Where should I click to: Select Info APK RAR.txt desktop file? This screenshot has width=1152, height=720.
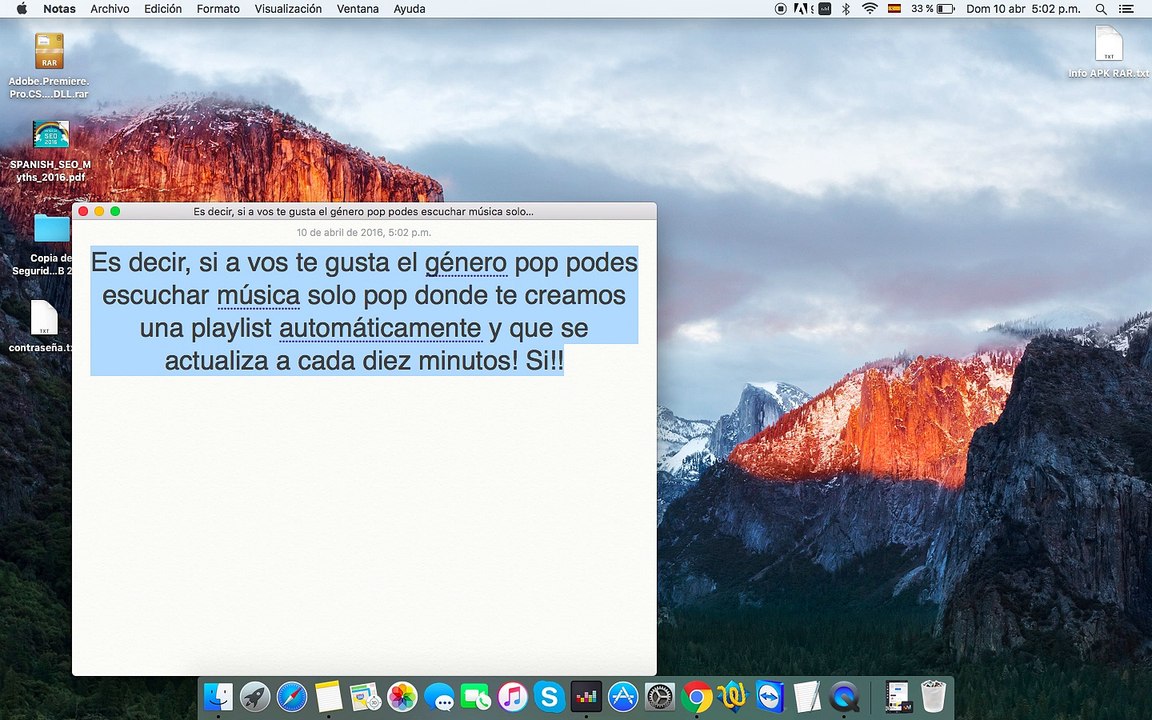[x=1109, y=51]
